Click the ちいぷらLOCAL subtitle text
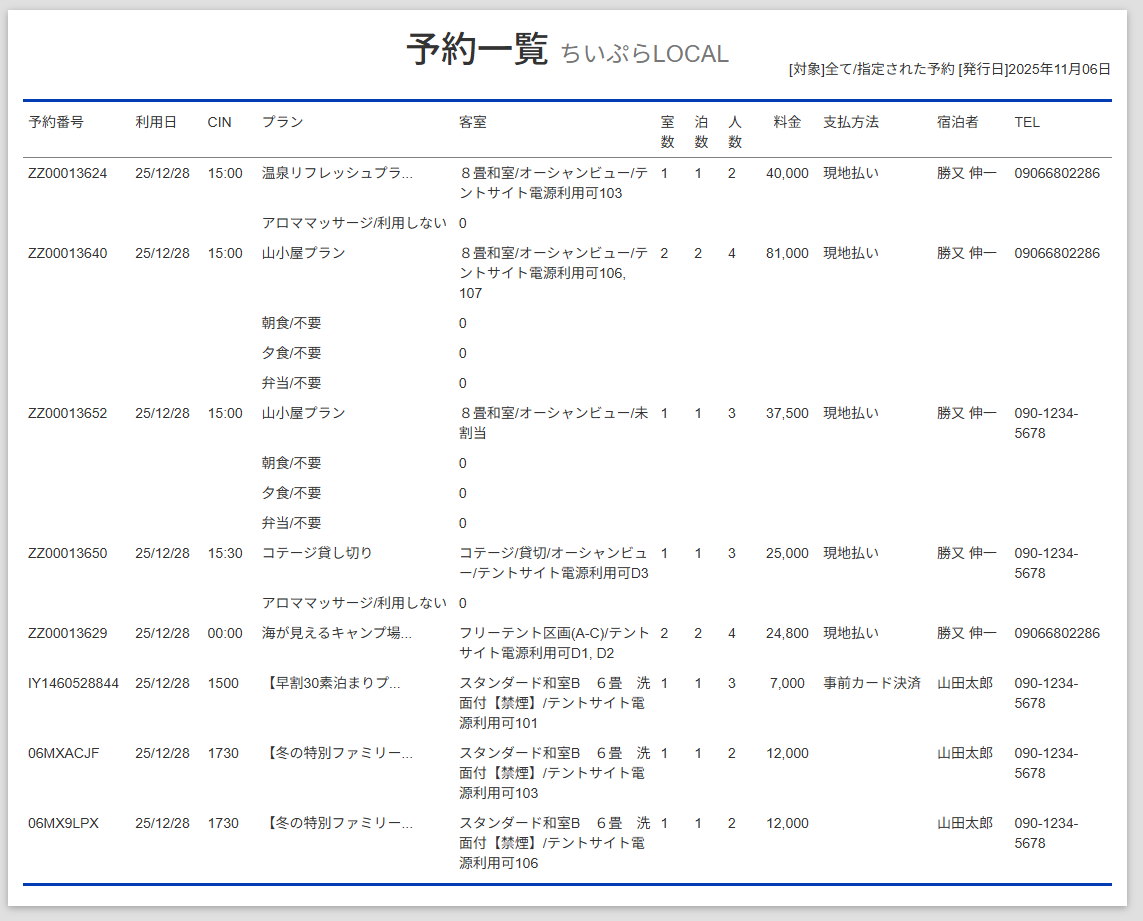 [644, 54]
